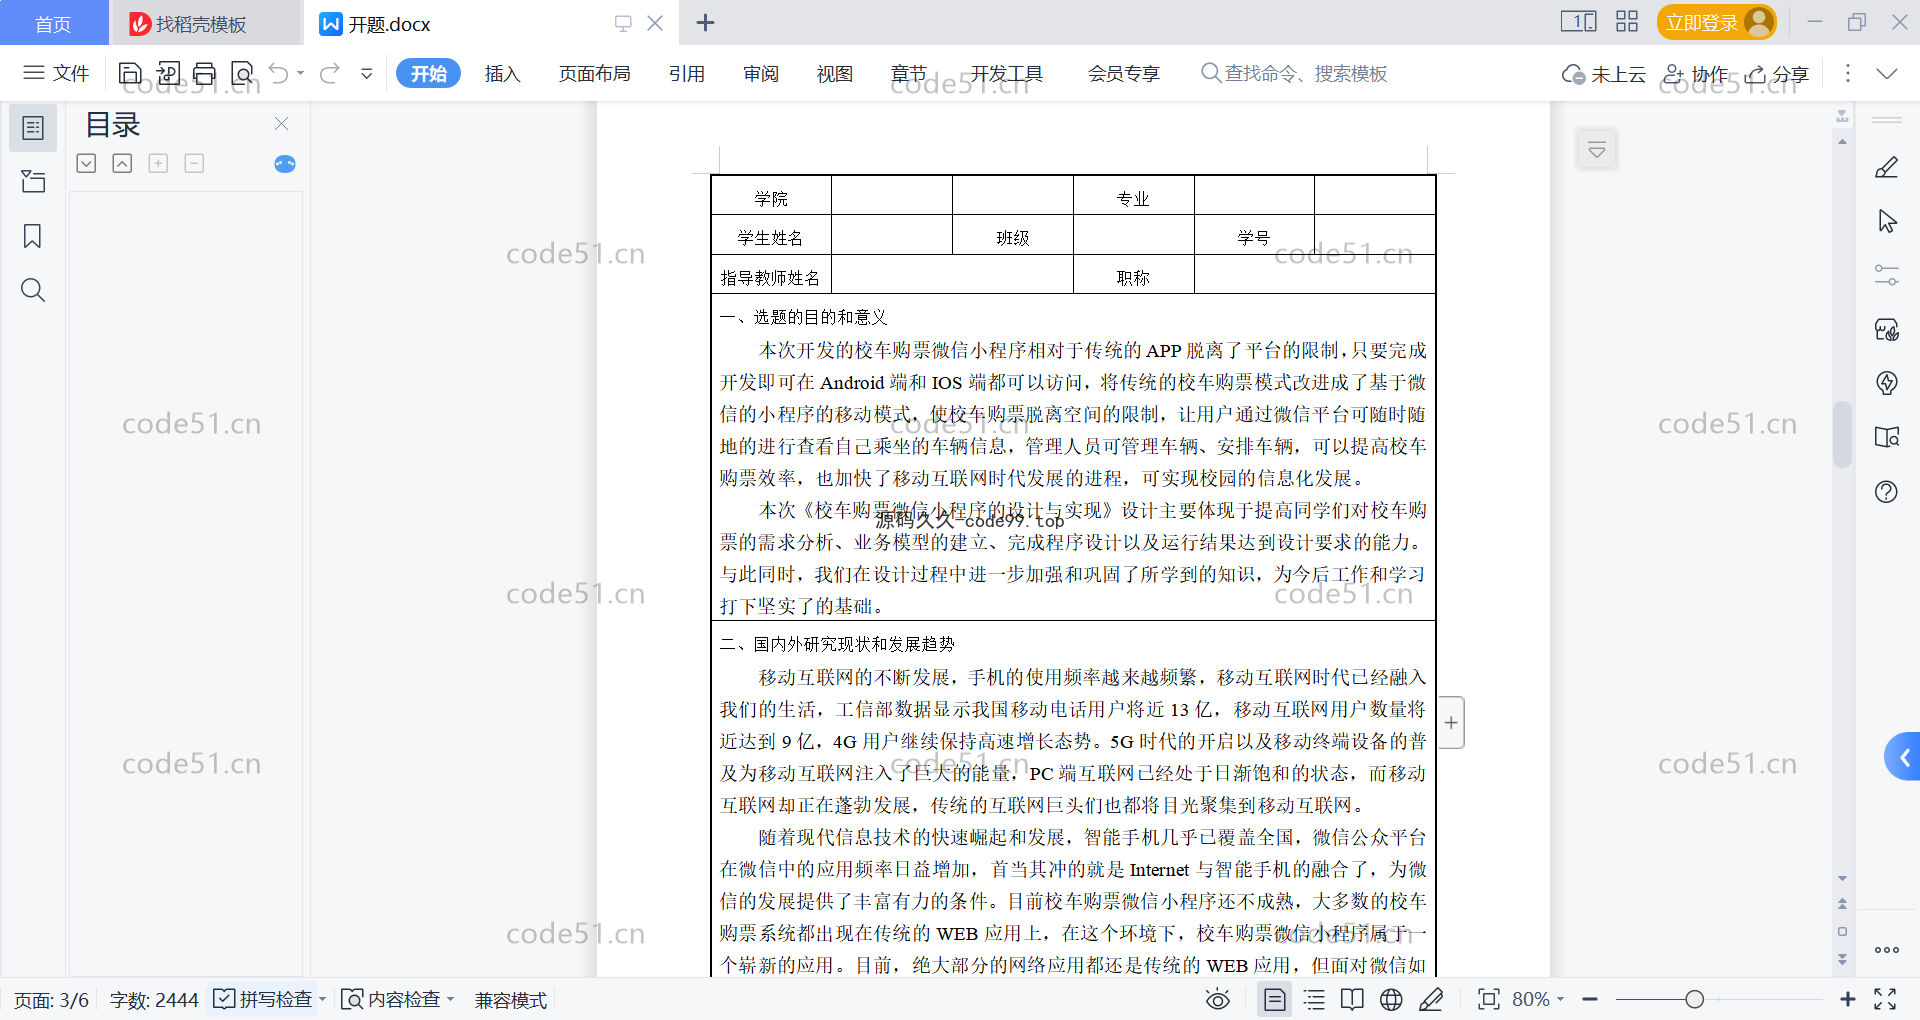Open the chapter navigation sidebar icon
The width and height of the screenshot is (1920, 1020).
pos(33,181)
